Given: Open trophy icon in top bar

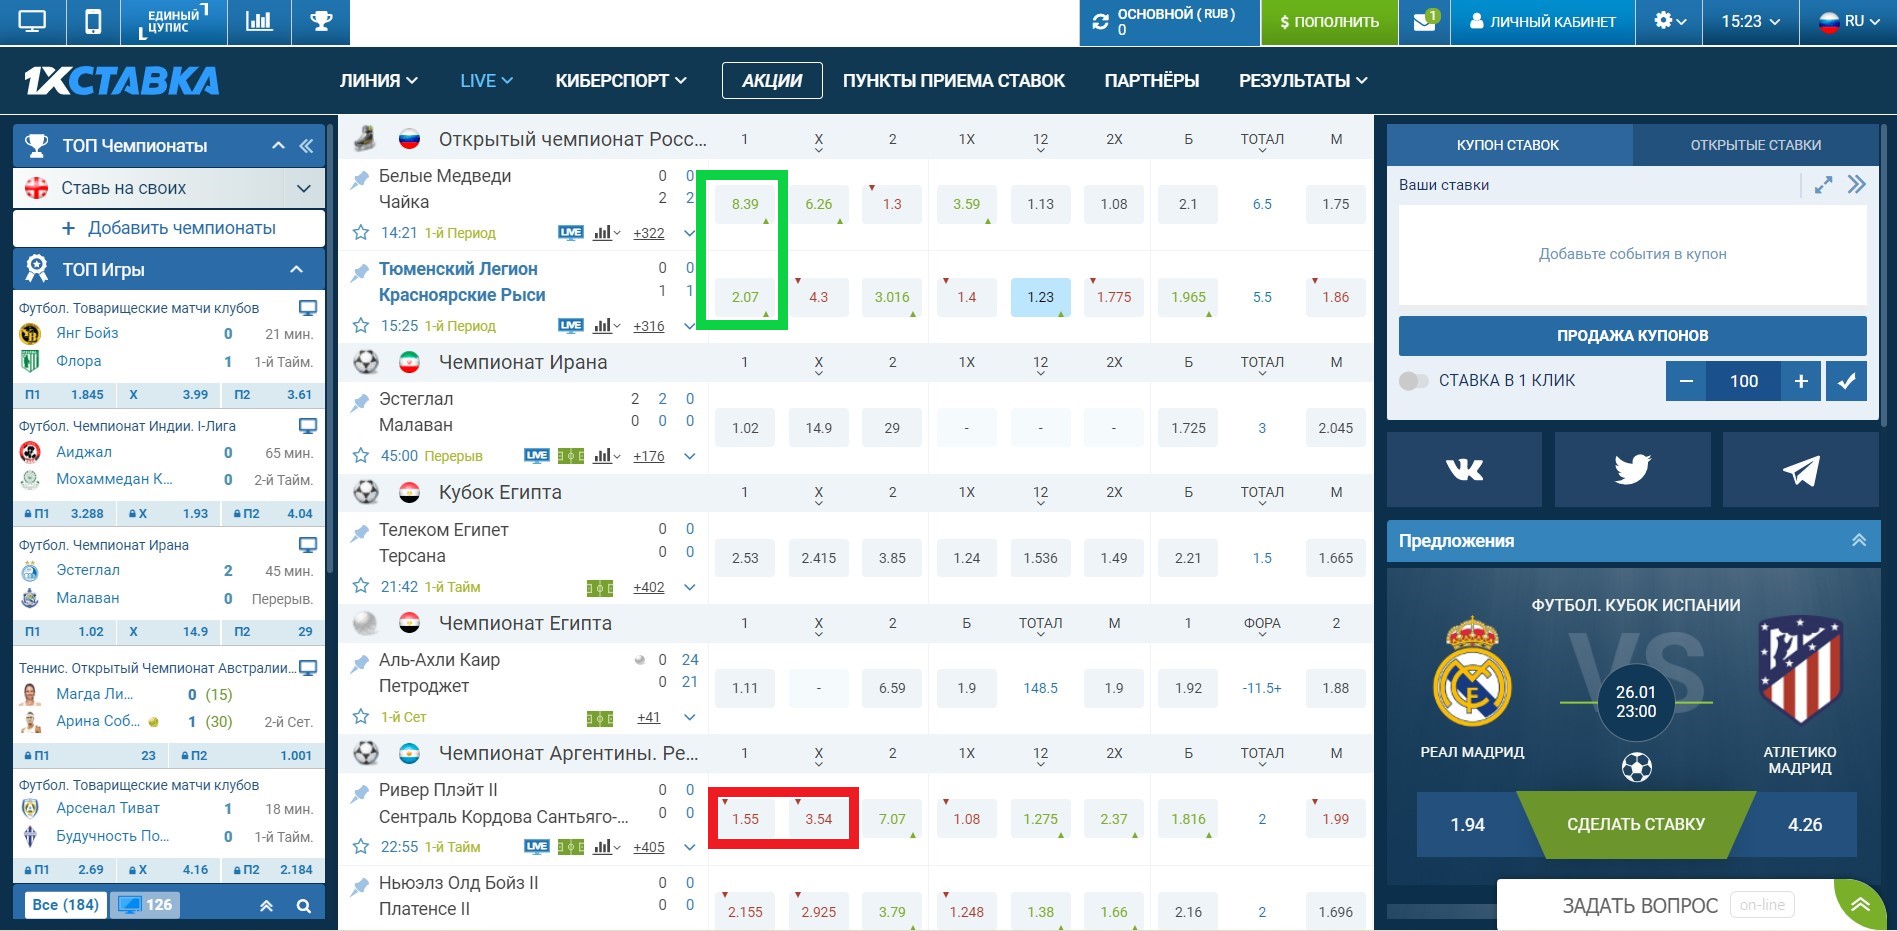Looking at the screenshot, I should (321, 22).
